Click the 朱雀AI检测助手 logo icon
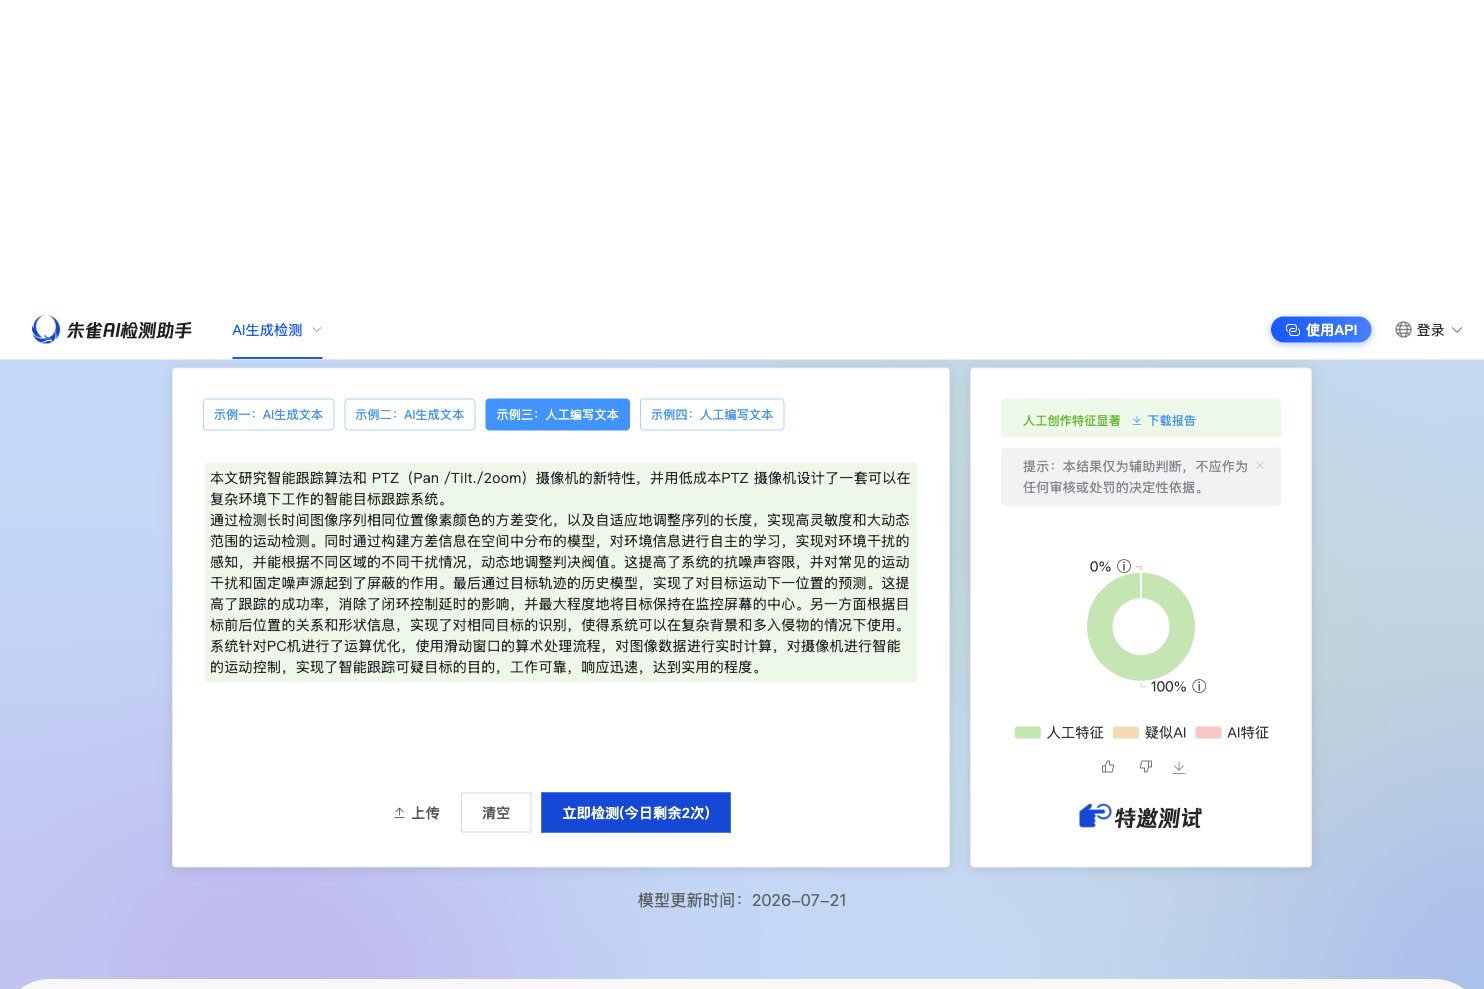The height and width of the screenshot is (989, 1484). point(46,329)
